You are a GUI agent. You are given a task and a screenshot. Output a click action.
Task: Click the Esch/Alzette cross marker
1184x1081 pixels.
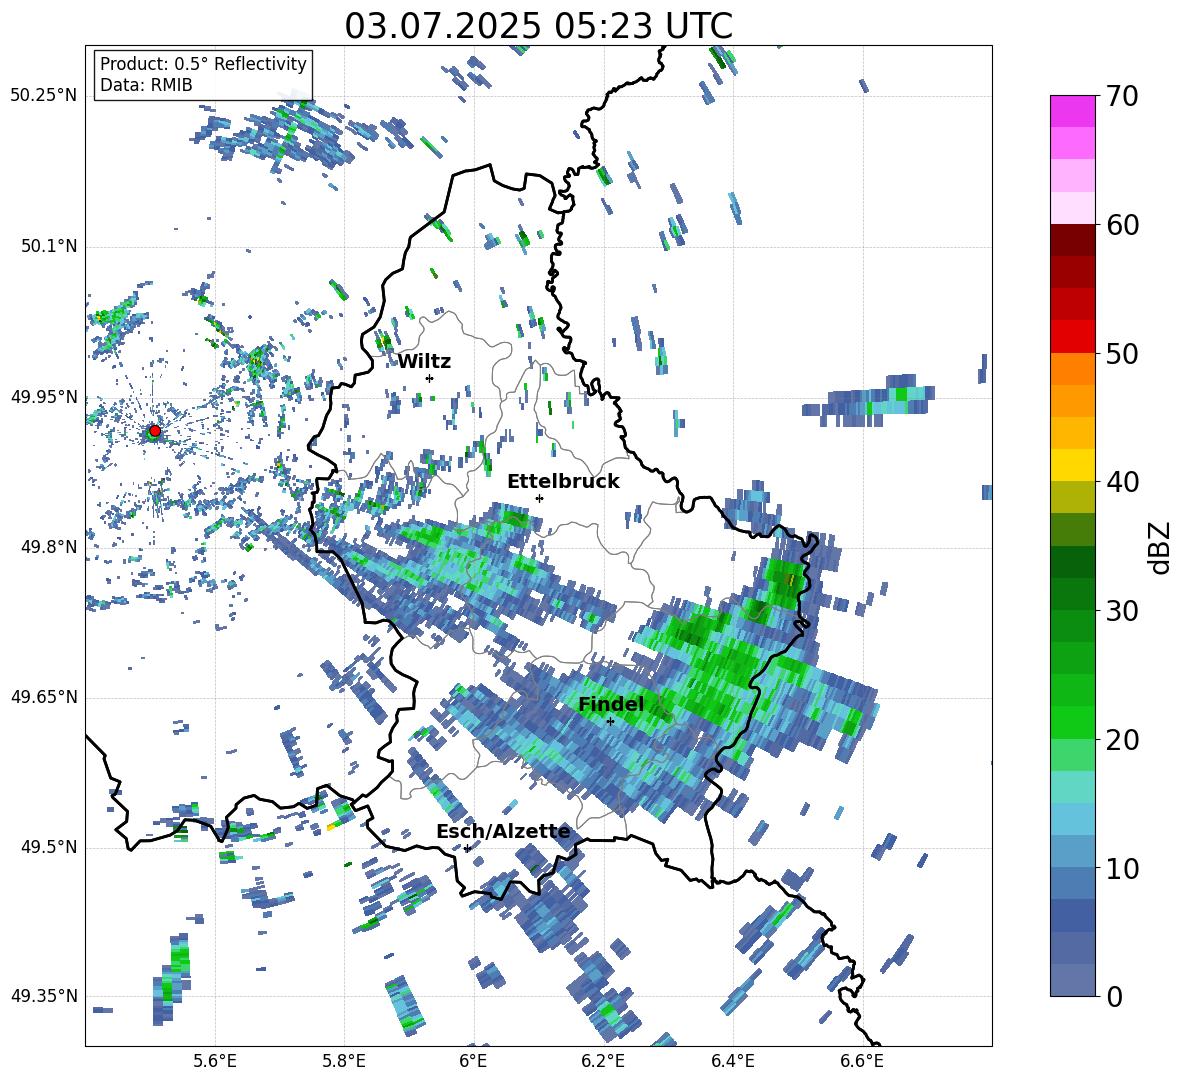[x=467, y=848]
